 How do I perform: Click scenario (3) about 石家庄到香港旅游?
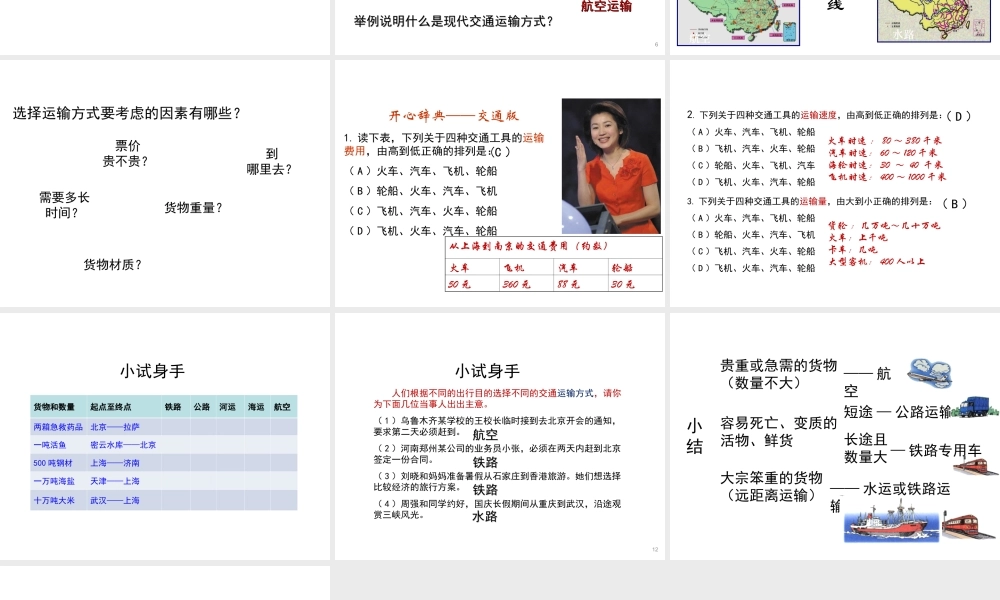[497, 481]
